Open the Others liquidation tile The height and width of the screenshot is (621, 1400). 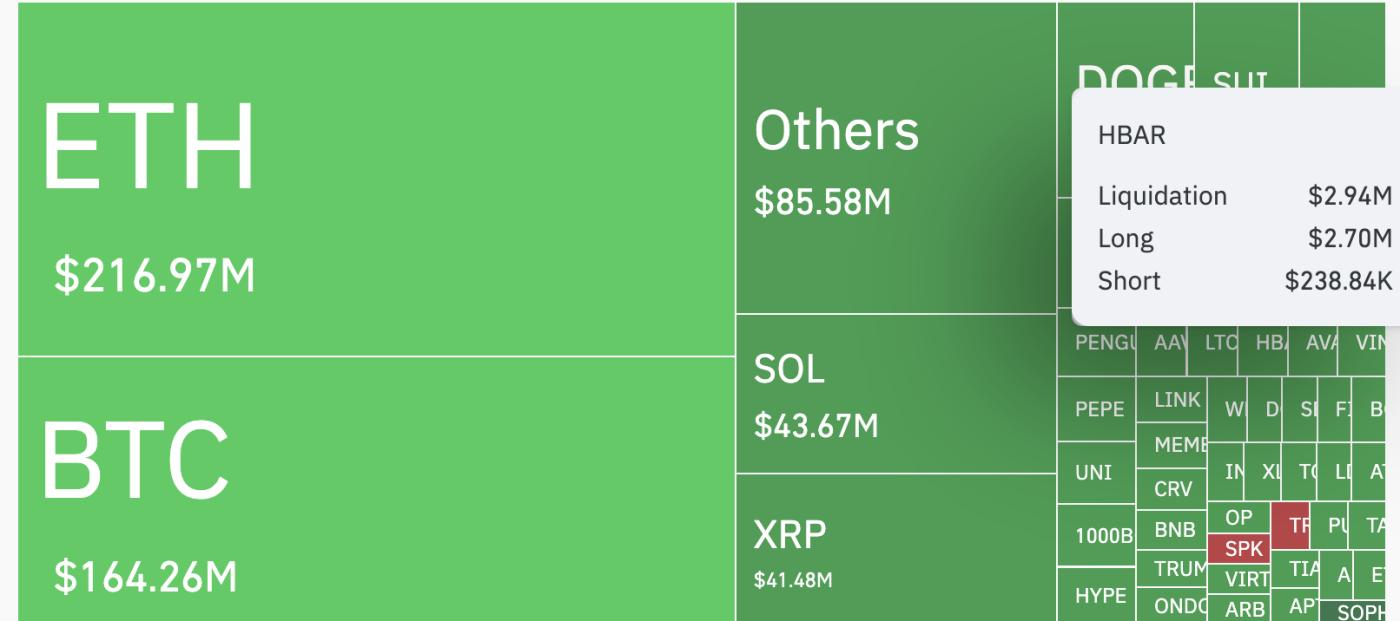(x=895, y=158)
